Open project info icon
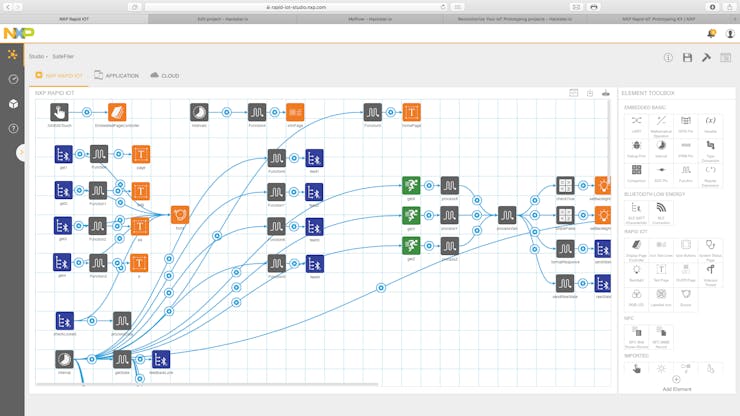The height and width of the screenshot is (416, 740). point(668,58)
